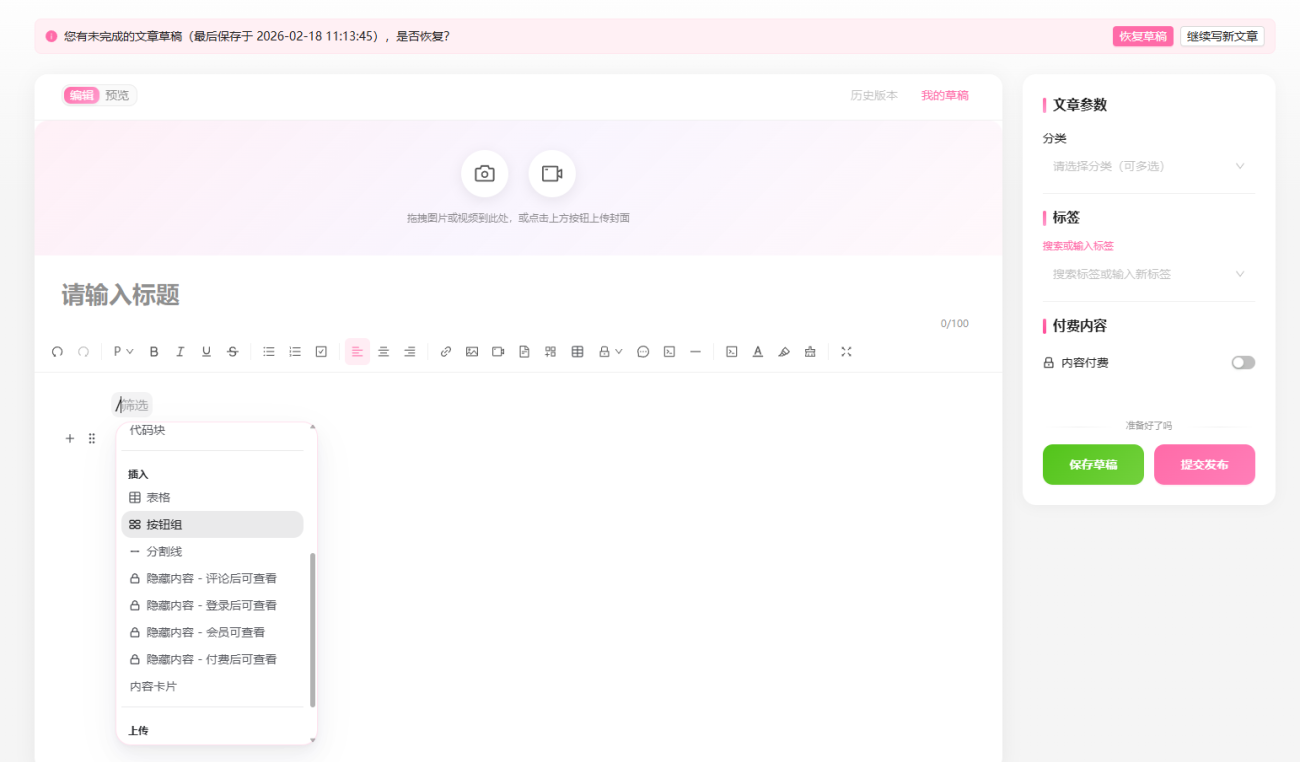Click the fullscreen icon in the toolbar
This screenshot has width=1300, height=762.
click(x=846, y=352)
